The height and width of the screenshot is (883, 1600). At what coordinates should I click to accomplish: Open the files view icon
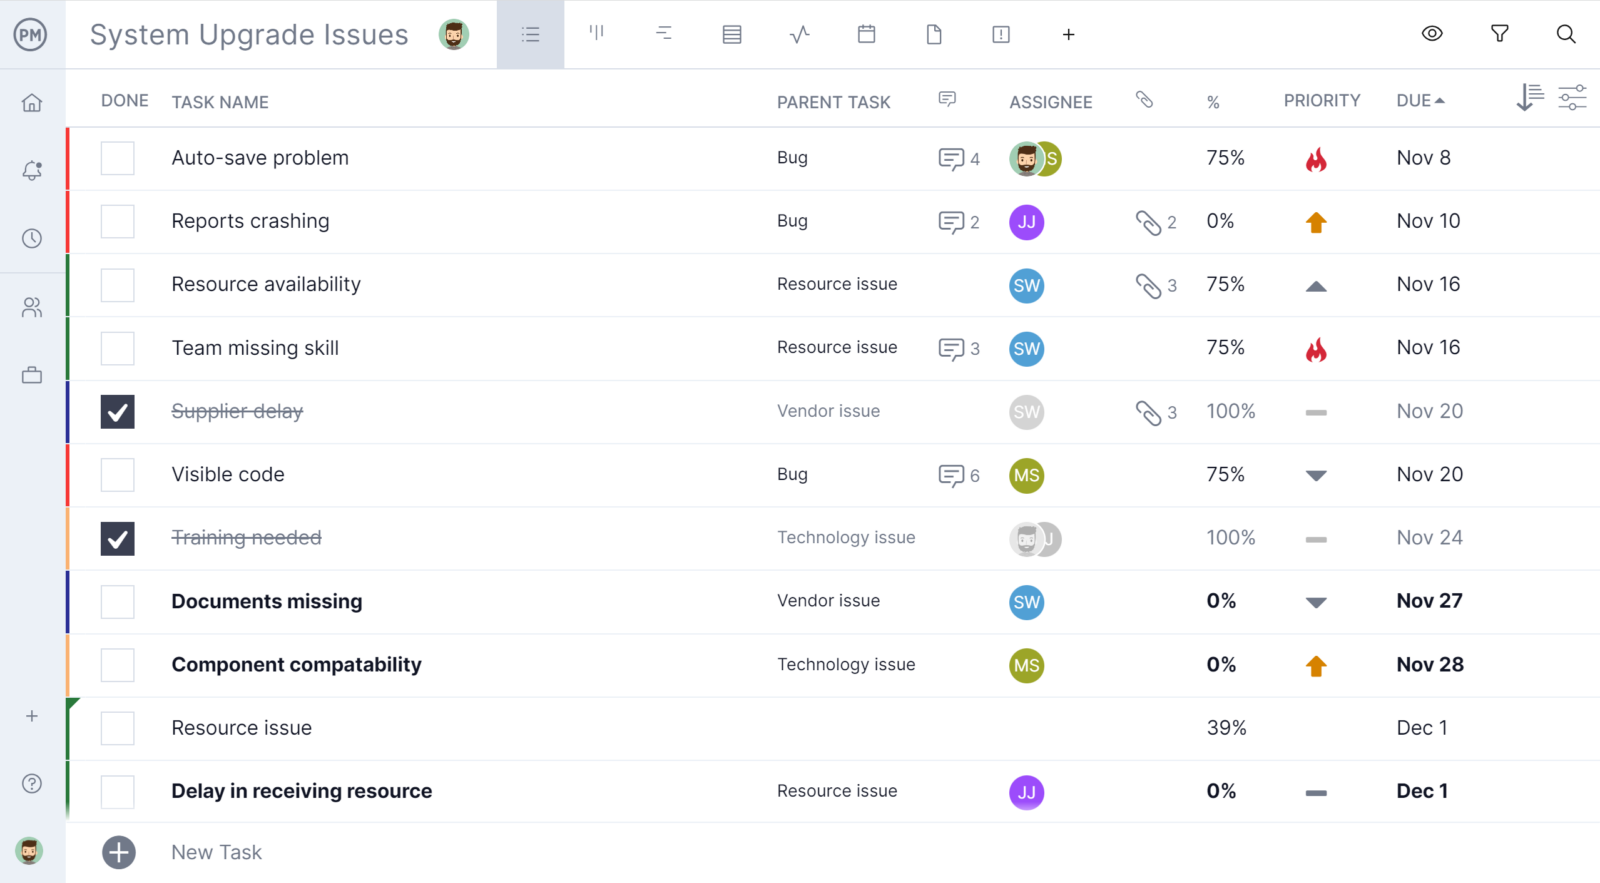tap(934, 35)
